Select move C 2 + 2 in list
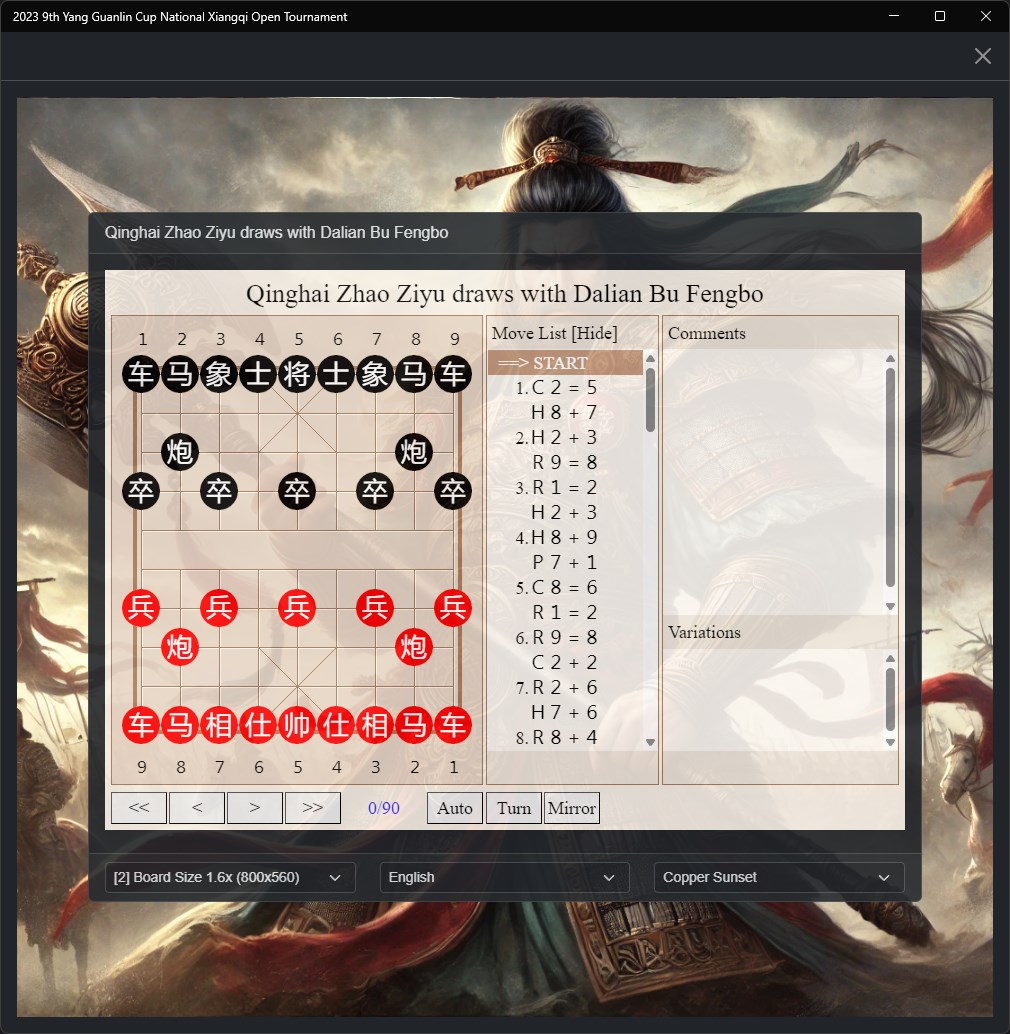This screenshot has width=1010, height=1034. [x=564, y=662]
